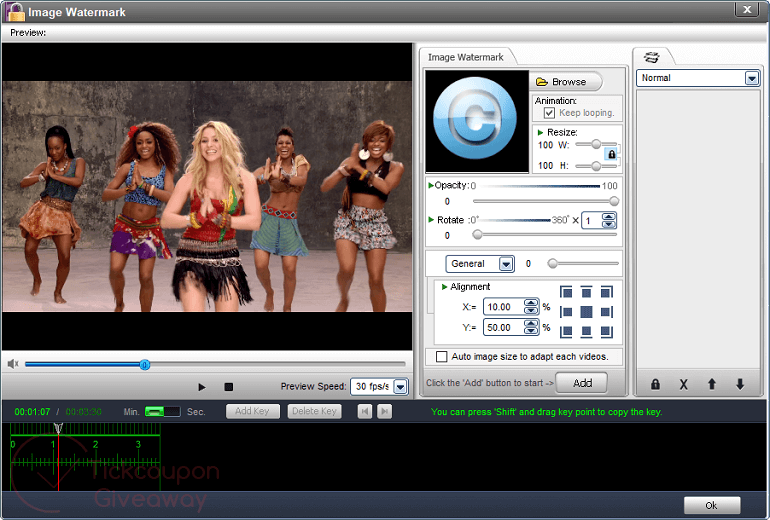Unmute the preview audio speaker icon
The width and height of the screenshot is (770, 520).
click(13, 364)
